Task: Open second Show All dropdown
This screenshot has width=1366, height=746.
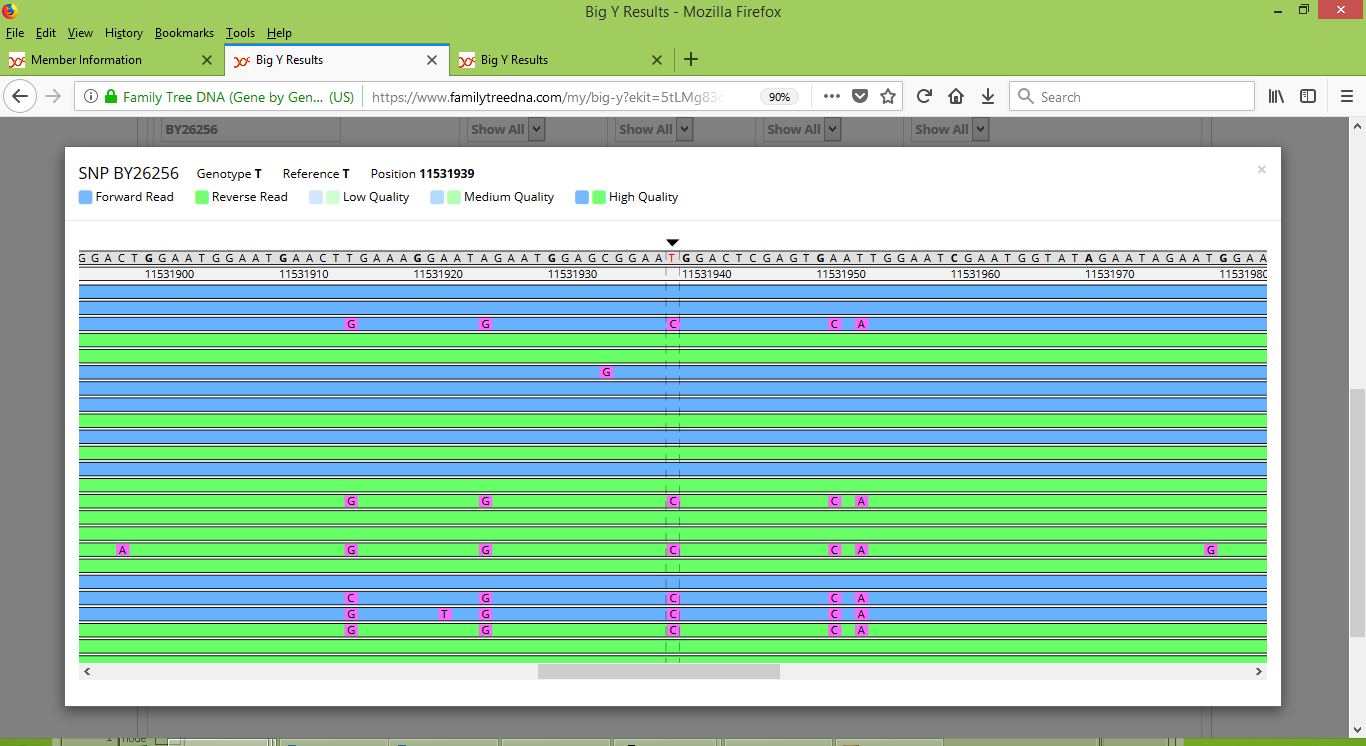Action: coord(655,129)
